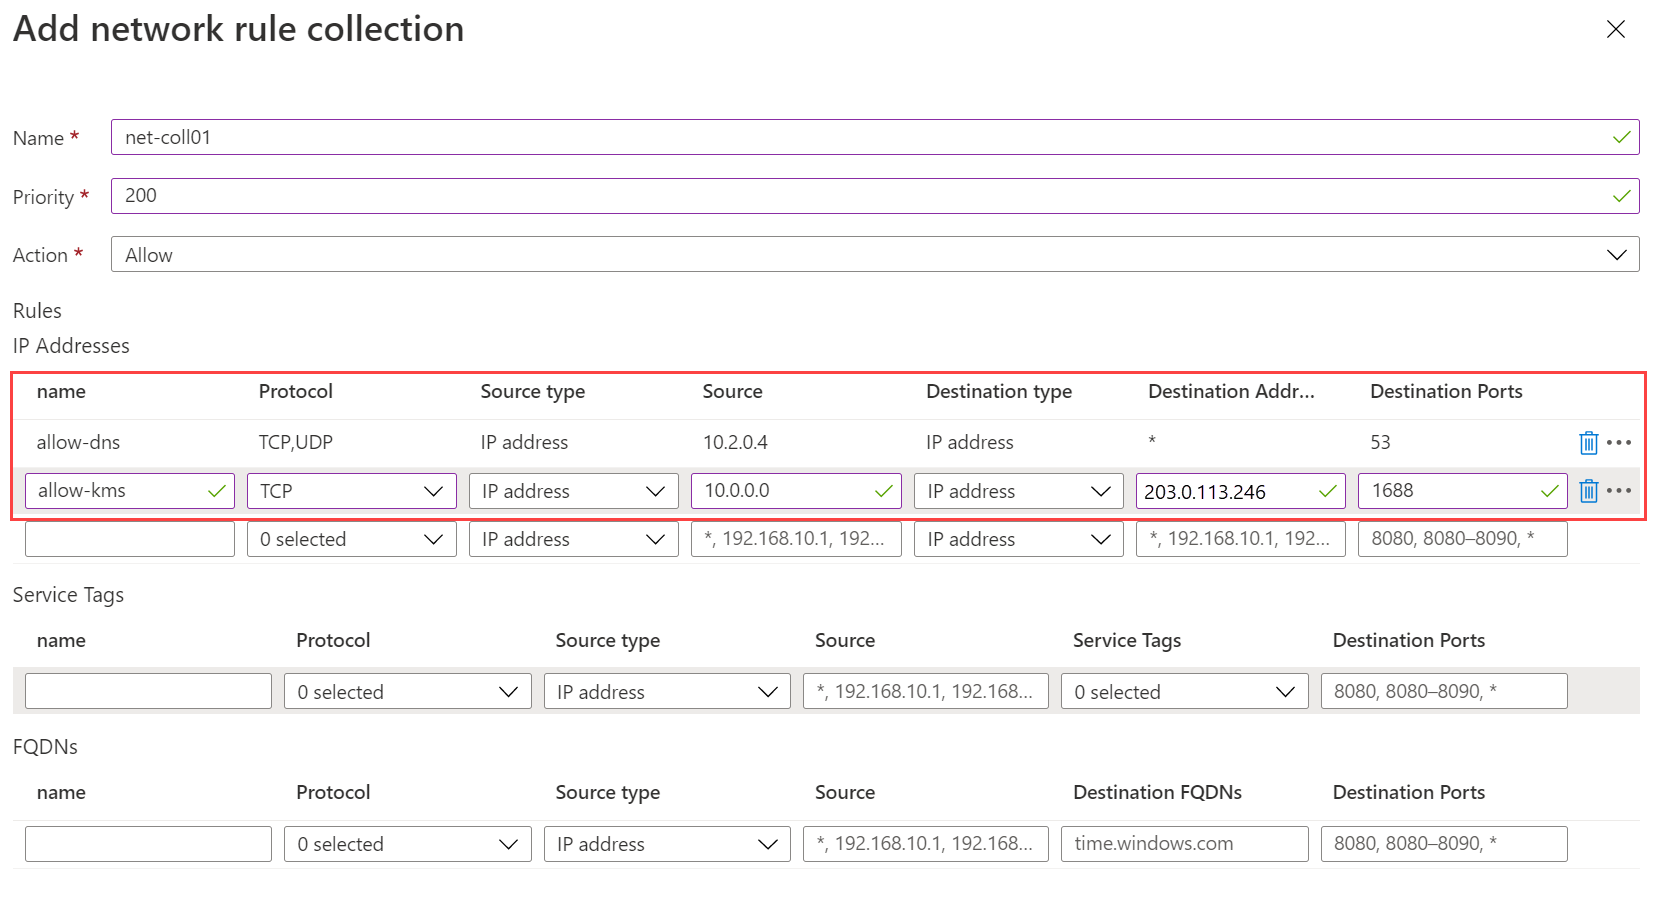Open the protocol dropdown in new IP Addresses row
The width and height of the screenshot is (1660, 907).
click(x=352, y=539)
